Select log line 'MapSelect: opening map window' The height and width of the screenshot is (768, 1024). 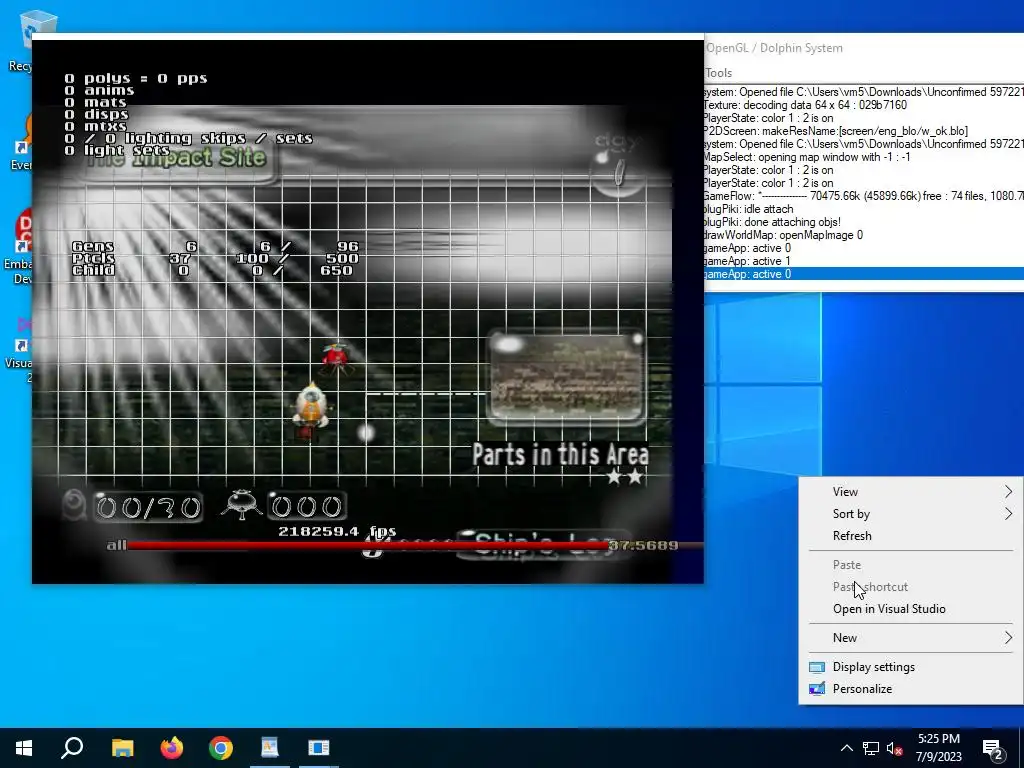click(864, 157)
